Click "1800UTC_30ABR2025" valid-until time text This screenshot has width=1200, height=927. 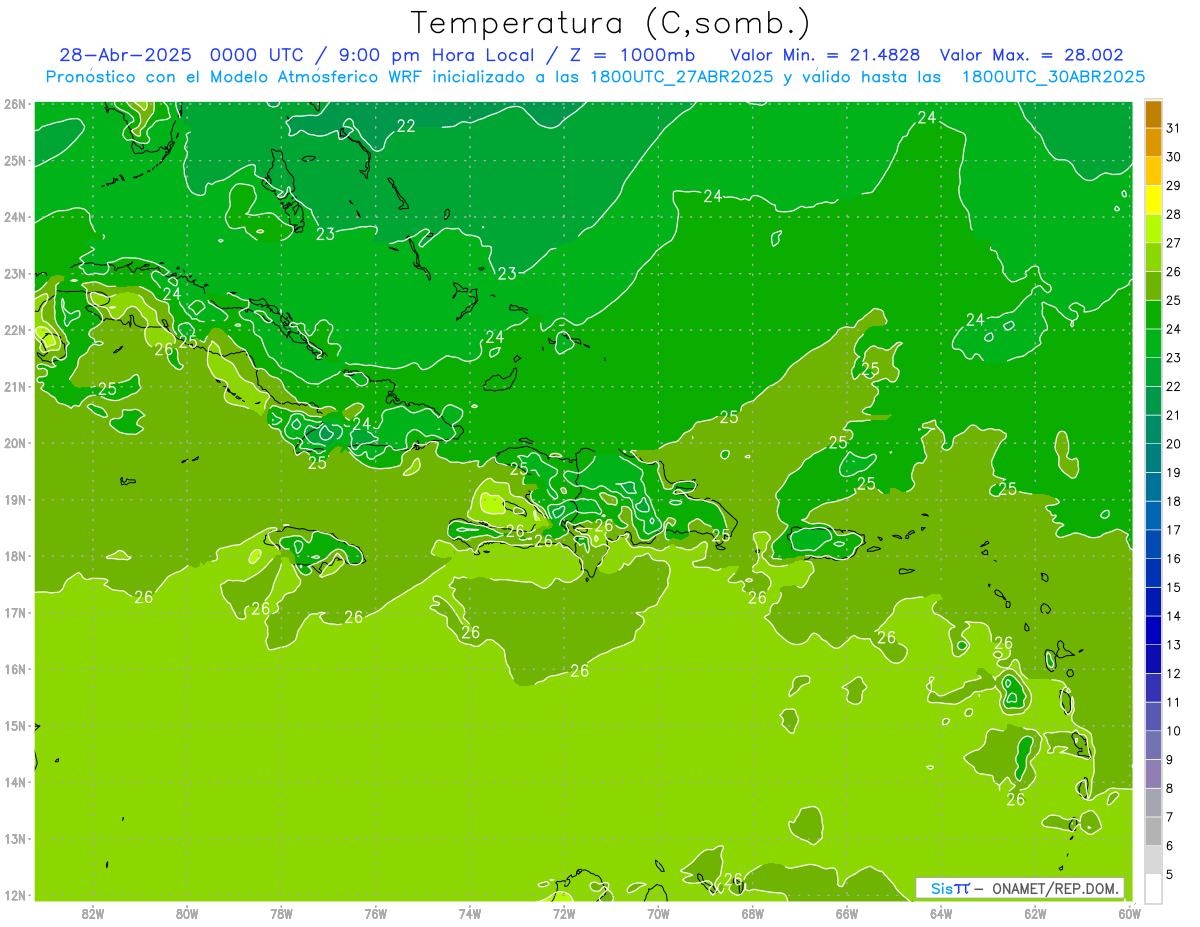point(1053,77)
